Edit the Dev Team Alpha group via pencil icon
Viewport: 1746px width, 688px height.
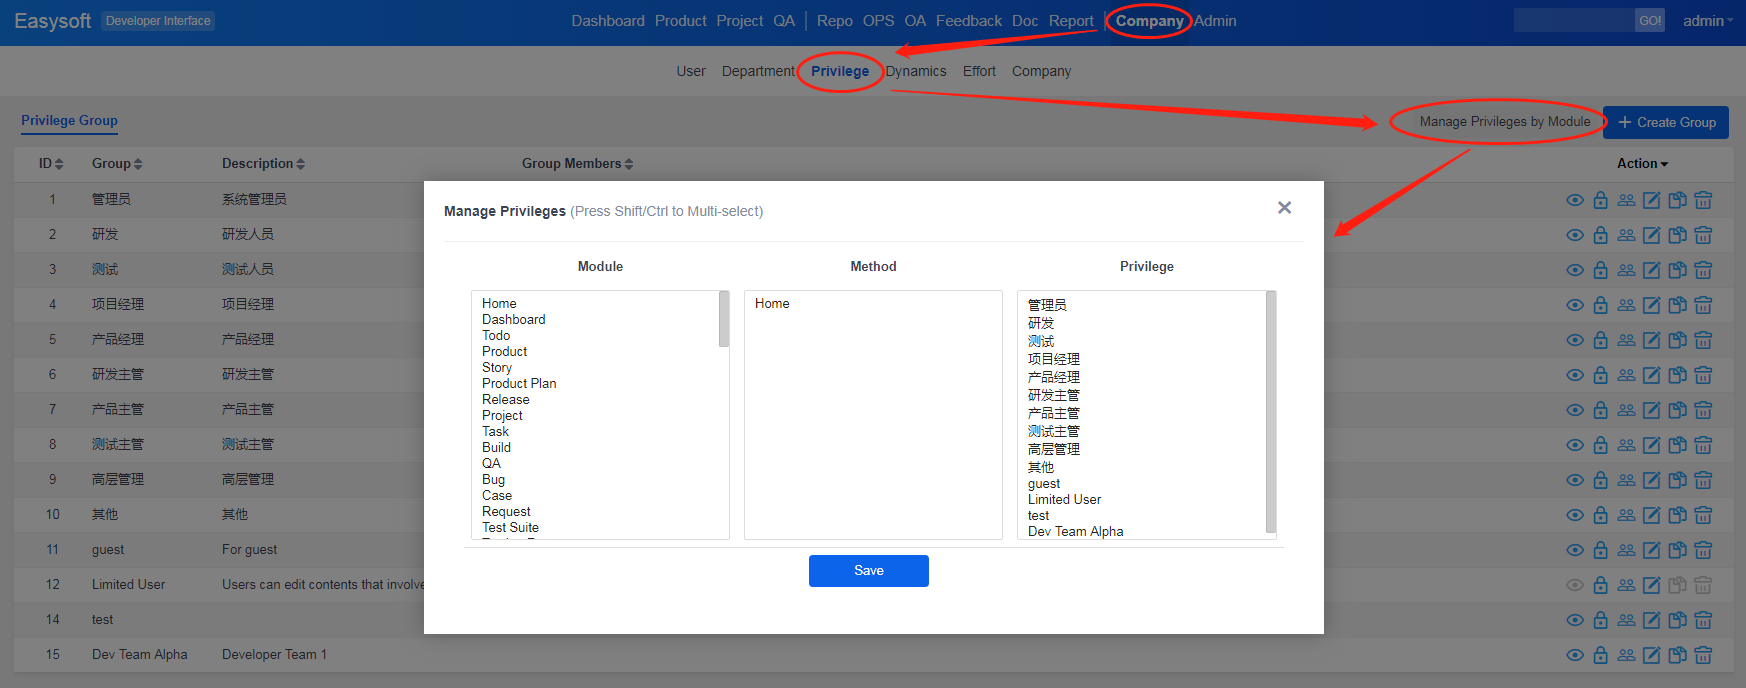tap(1652, 655)
